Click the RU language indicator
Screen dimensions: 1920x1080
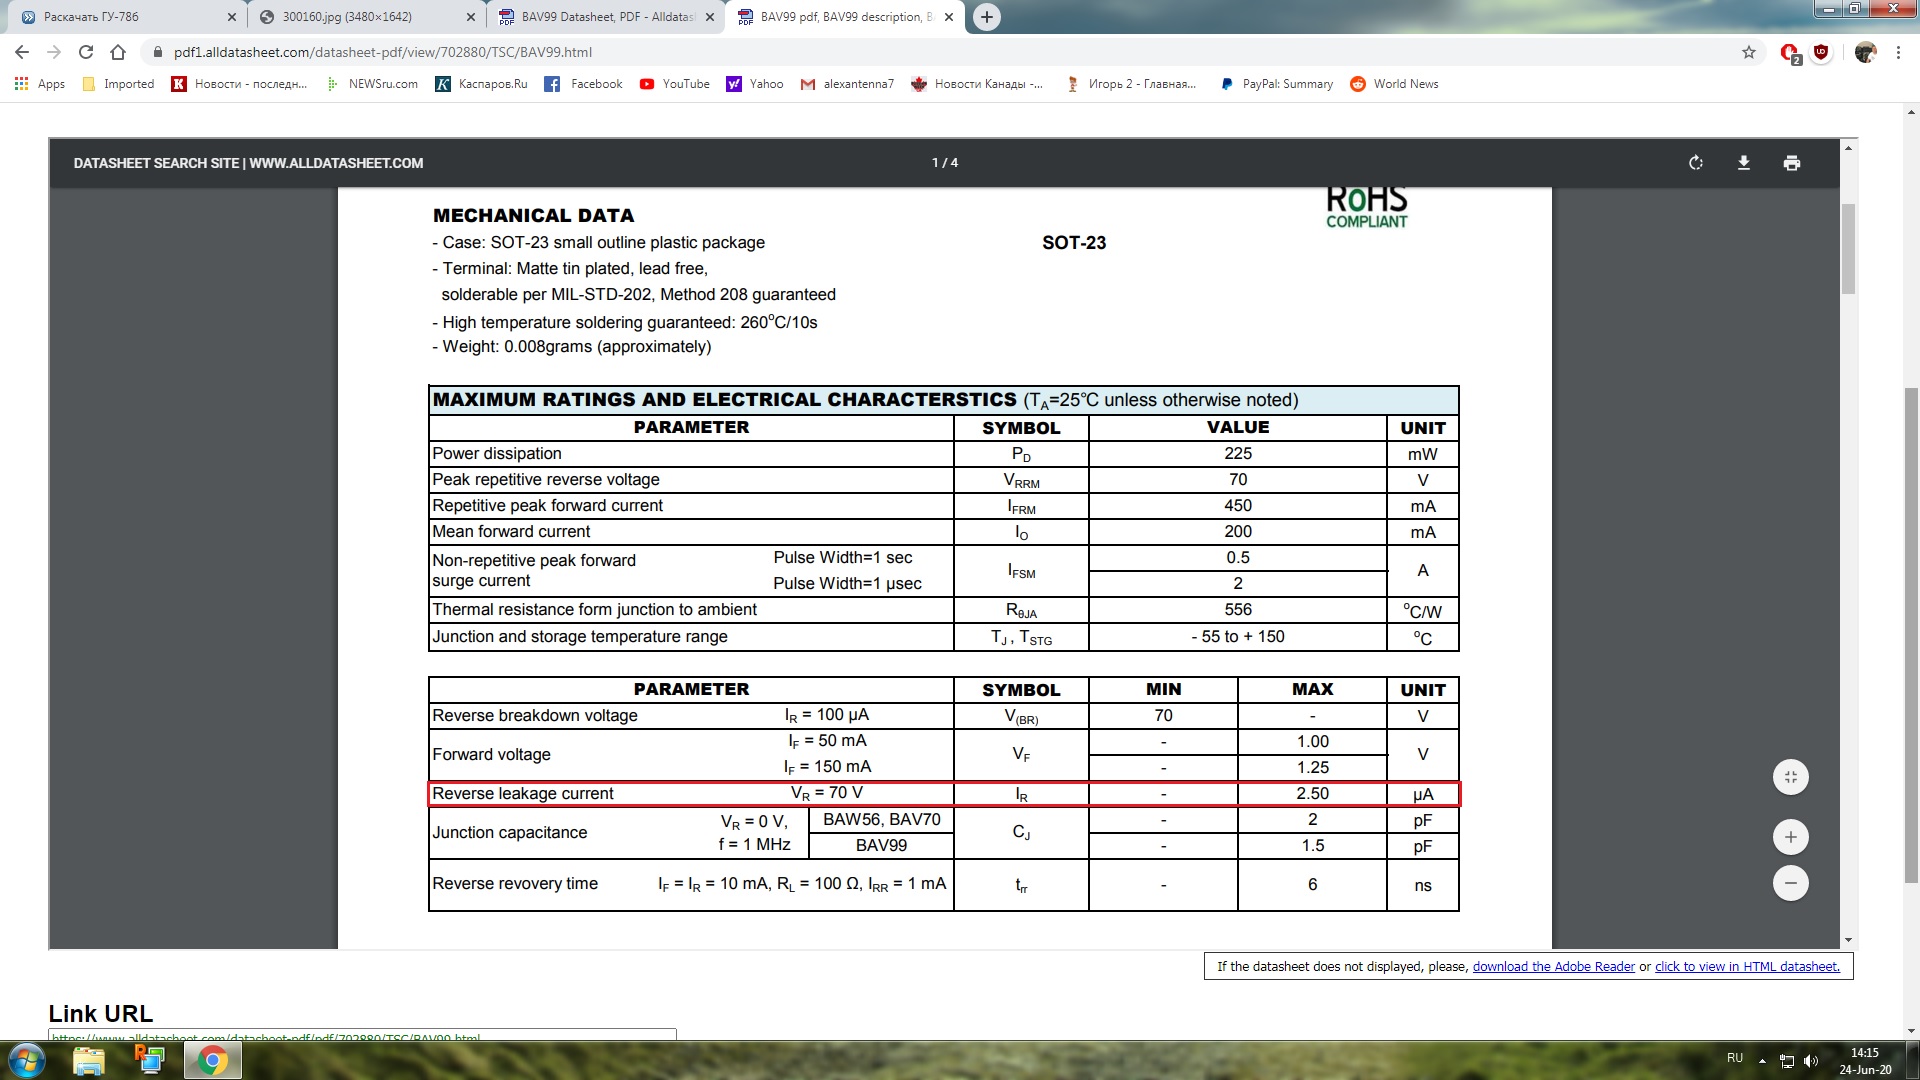pos(1735,1058)
